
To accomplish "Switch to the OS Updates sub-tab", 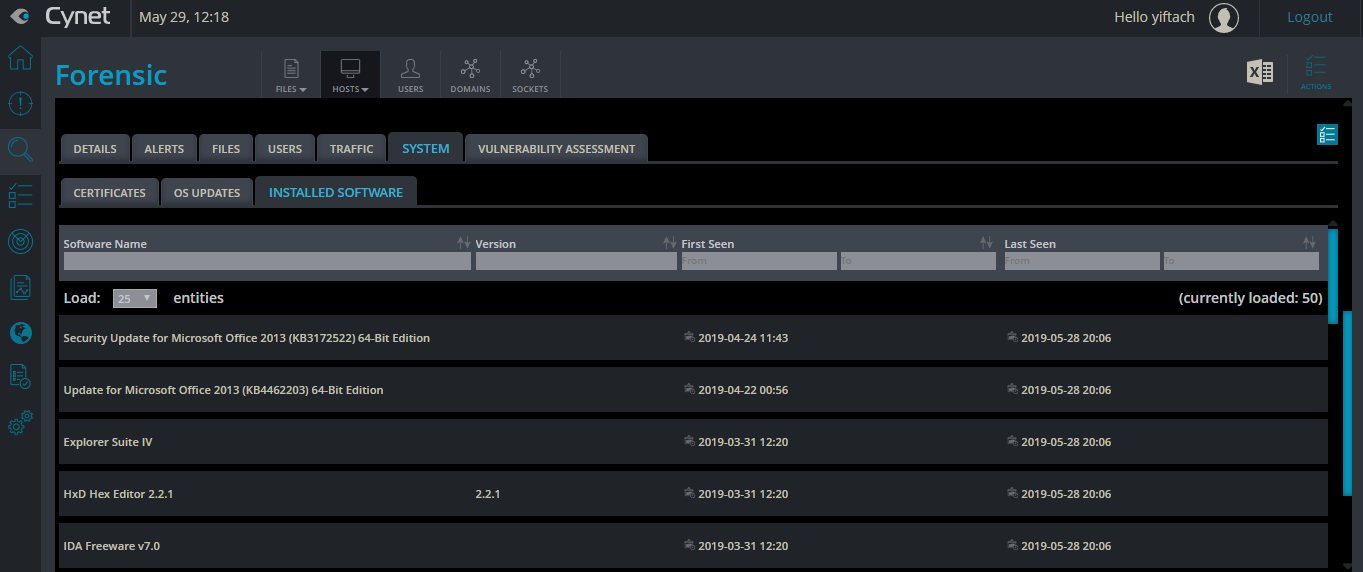I will coord(207,193).
